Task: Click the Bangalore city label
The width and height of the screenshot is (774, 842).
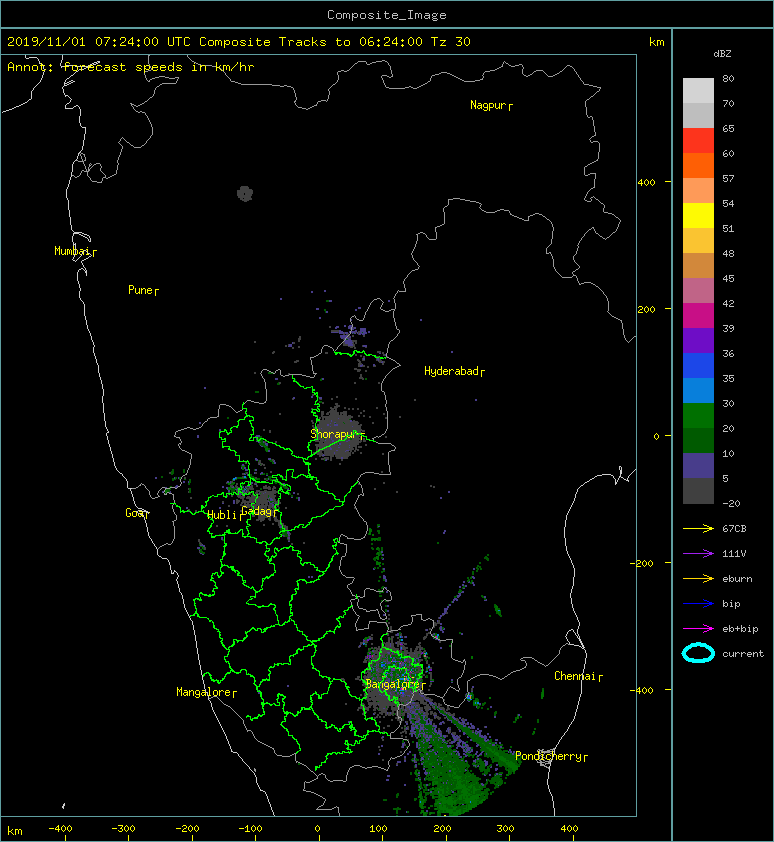Action: [392, 684]
